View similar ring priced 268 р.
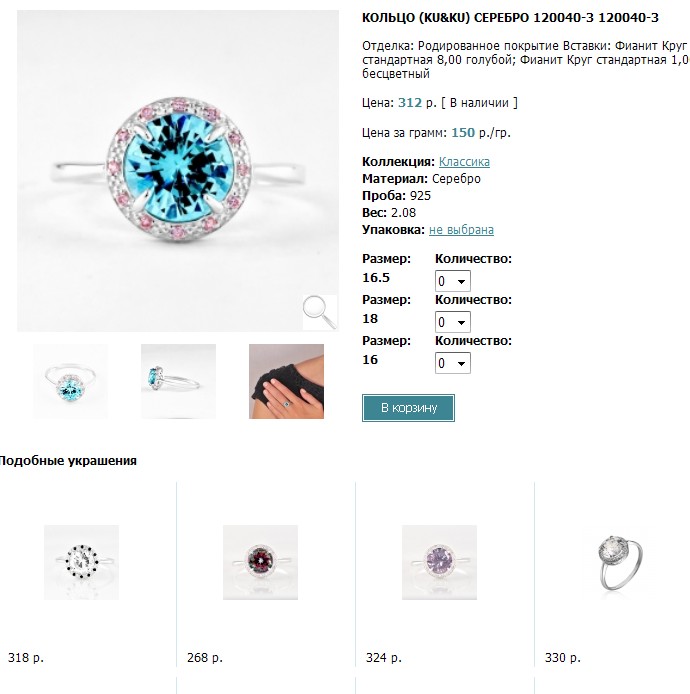Viewport: 690px width, 694px height. pyautogui.click(x=260, y=562)
